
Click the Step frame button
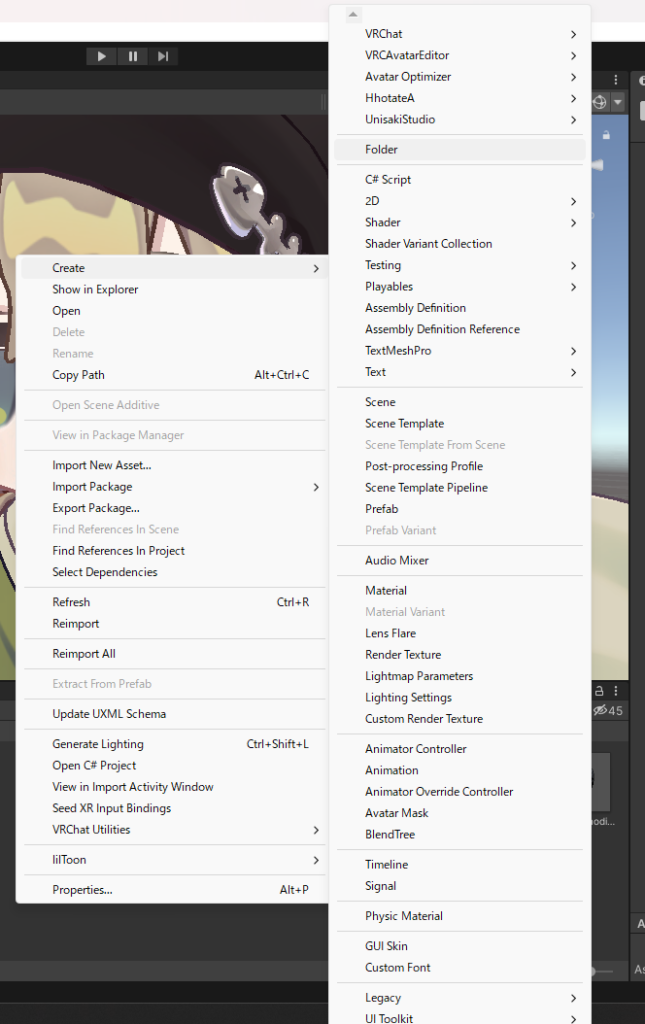(163, 56)
